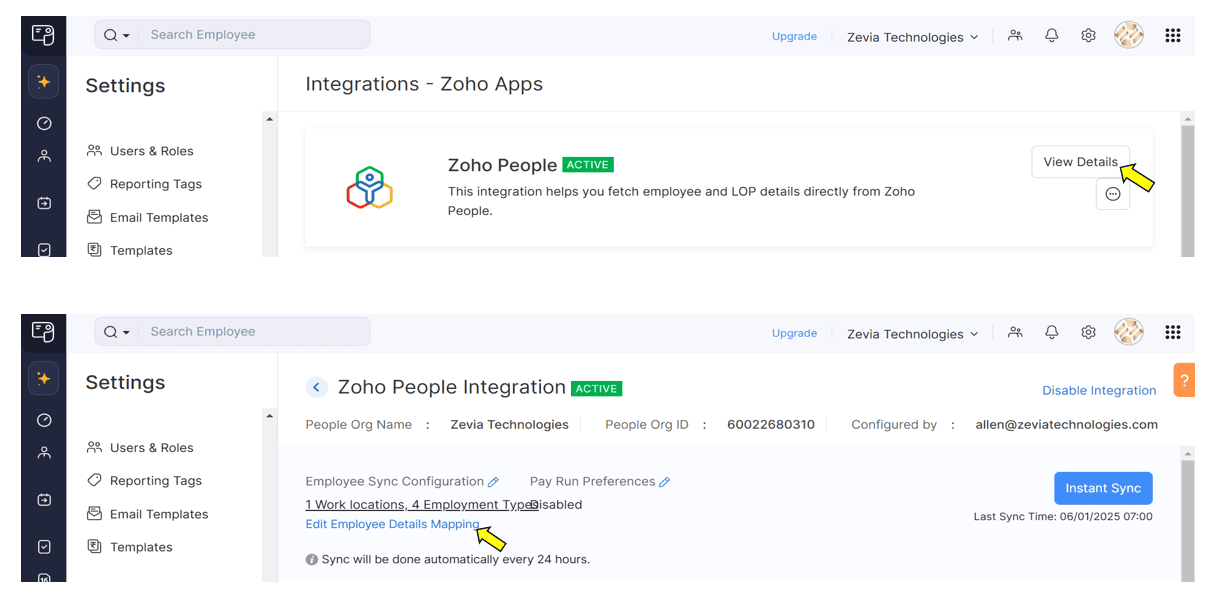Image resolution: width=1224 pixels, height=606 pixels.
Task: Click Disable Integration link
Action: point(1099,390)
